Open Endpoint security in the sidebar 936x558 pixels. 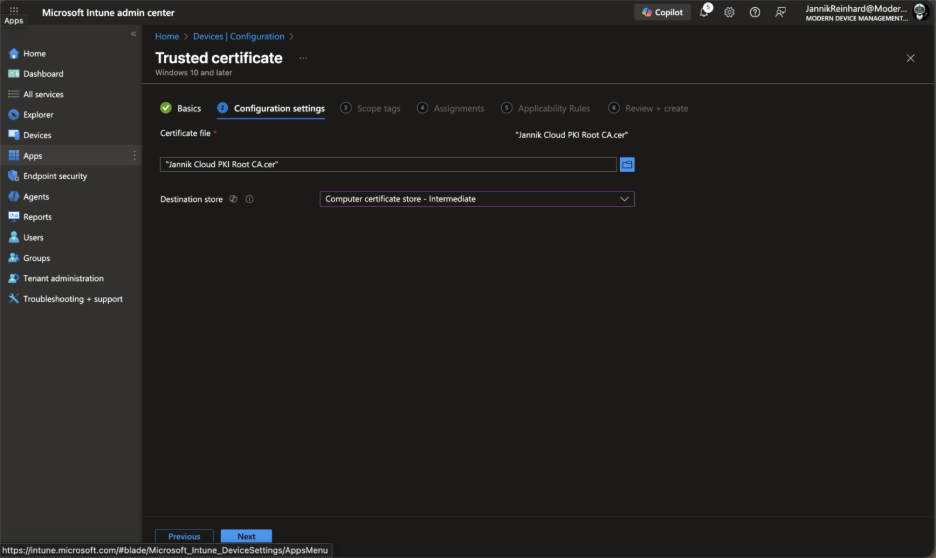pos(55,176)
